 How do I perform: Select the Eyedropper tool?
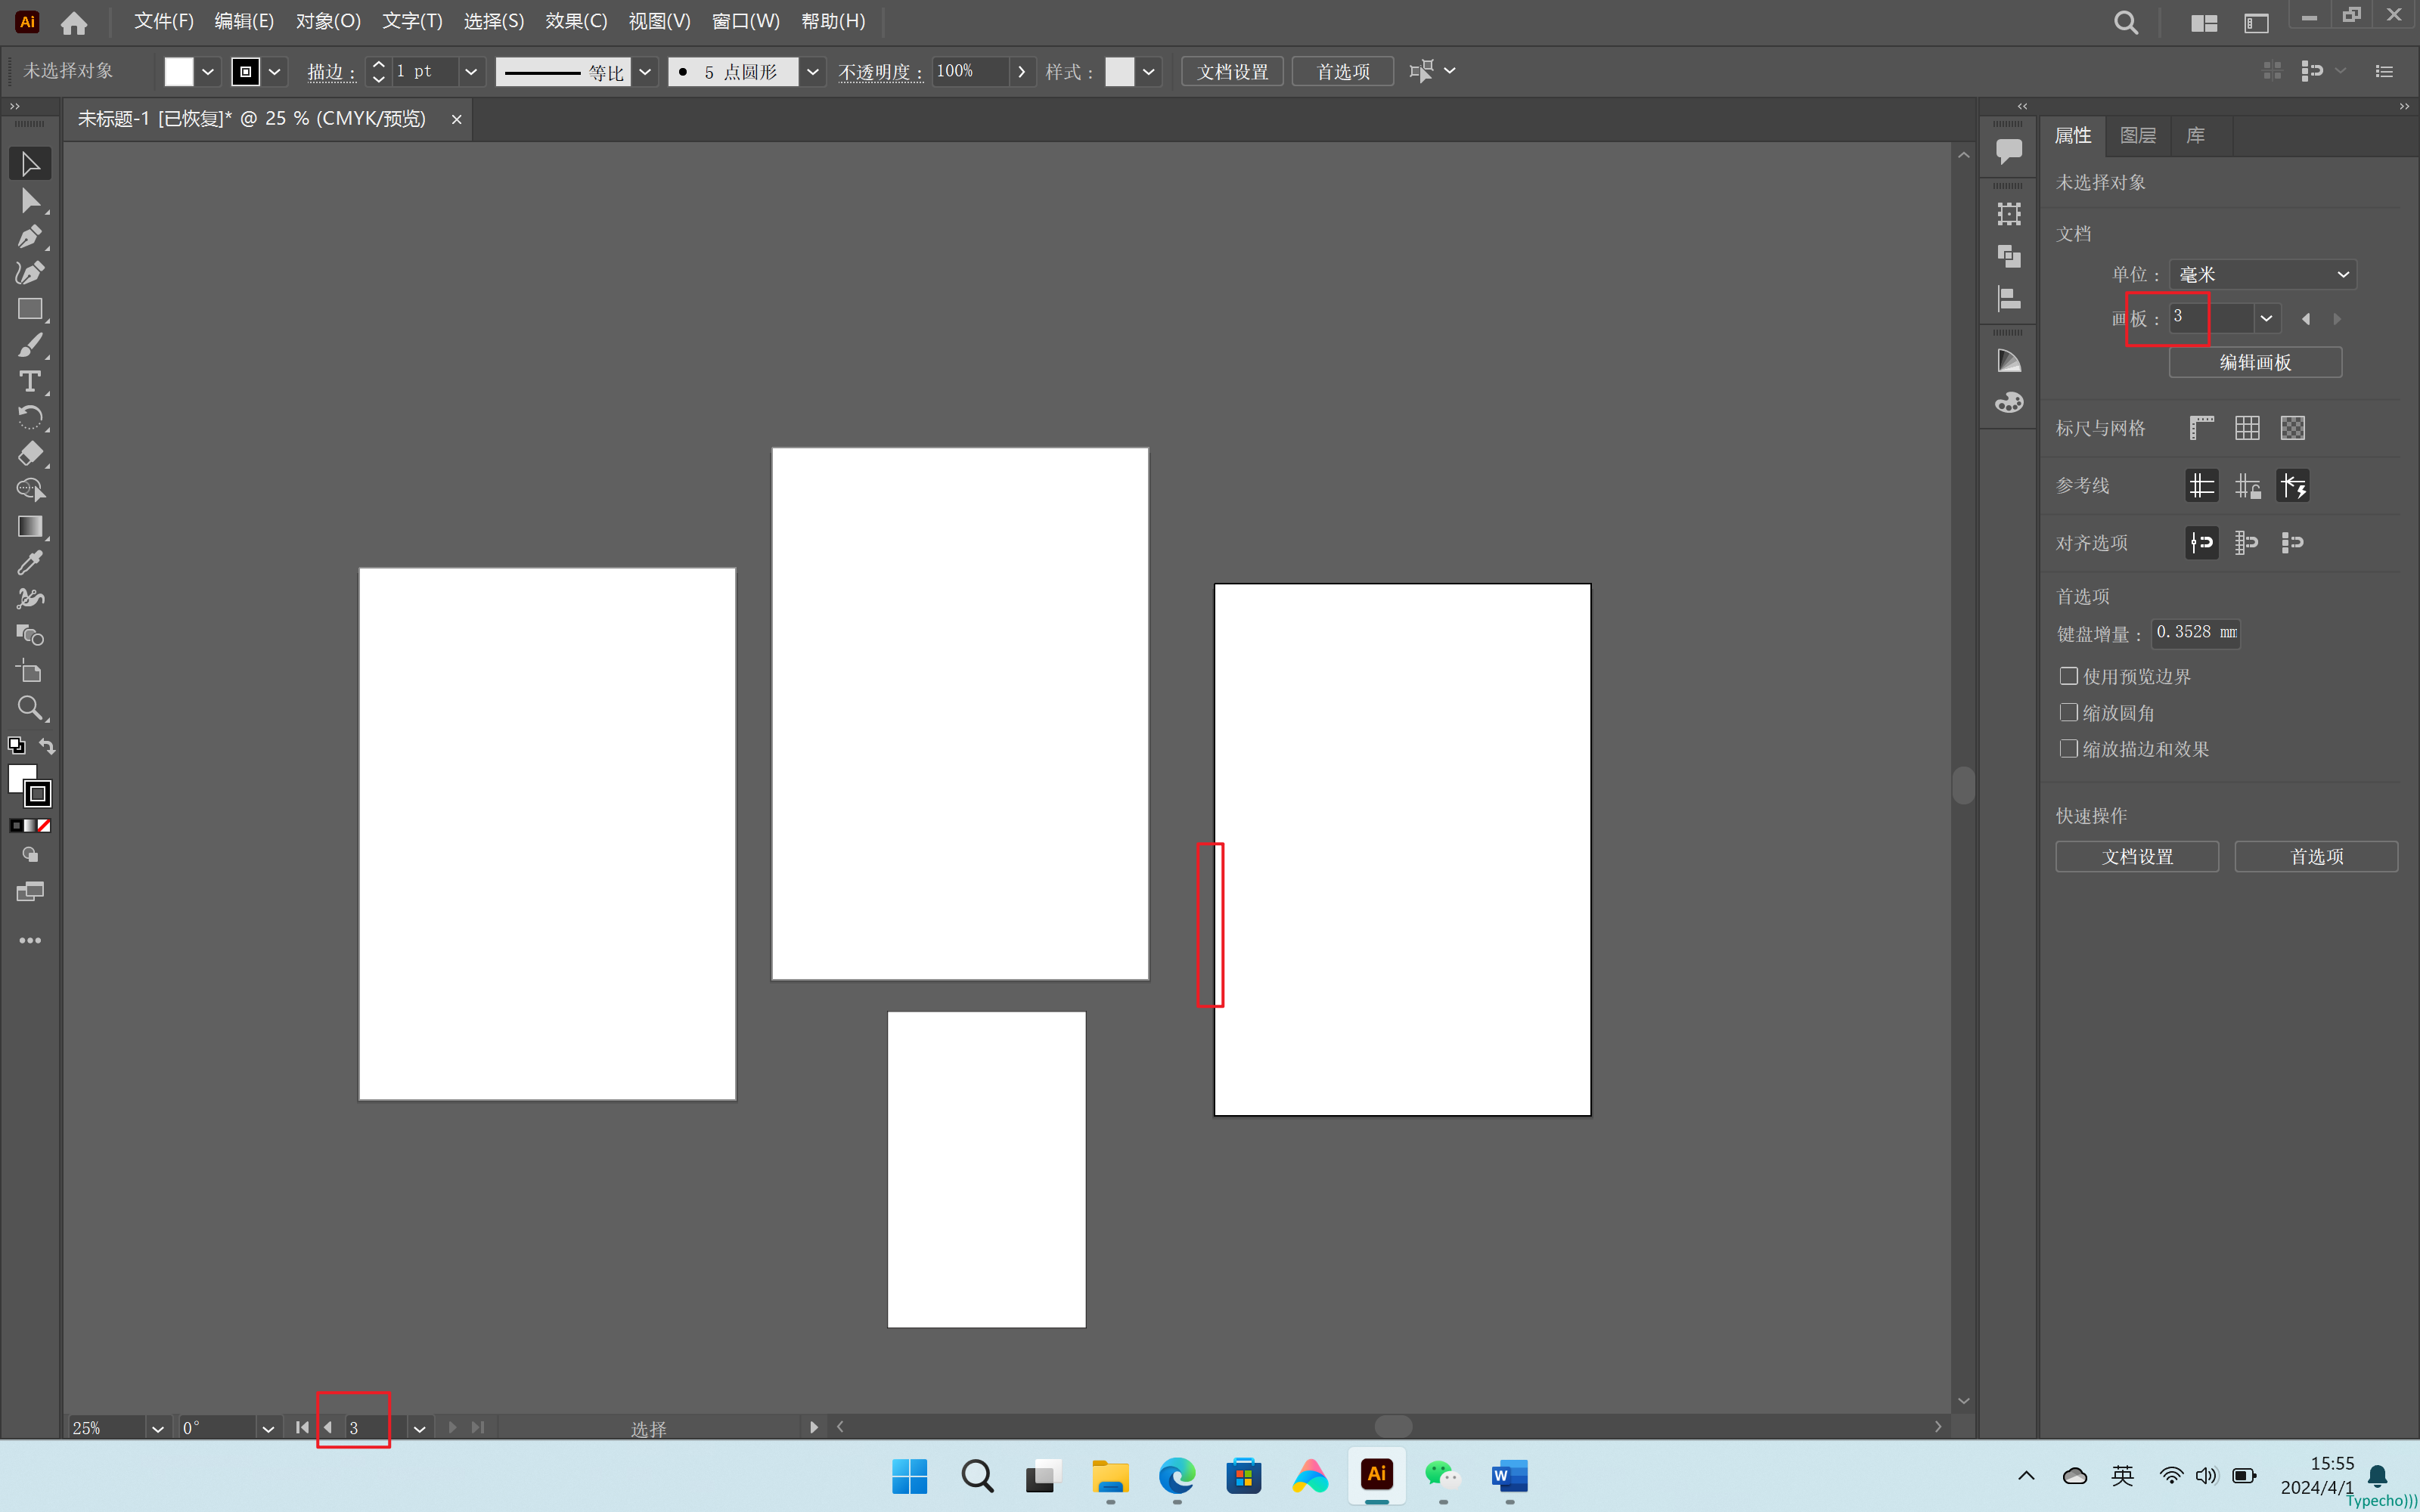click(x=30, y=562)
